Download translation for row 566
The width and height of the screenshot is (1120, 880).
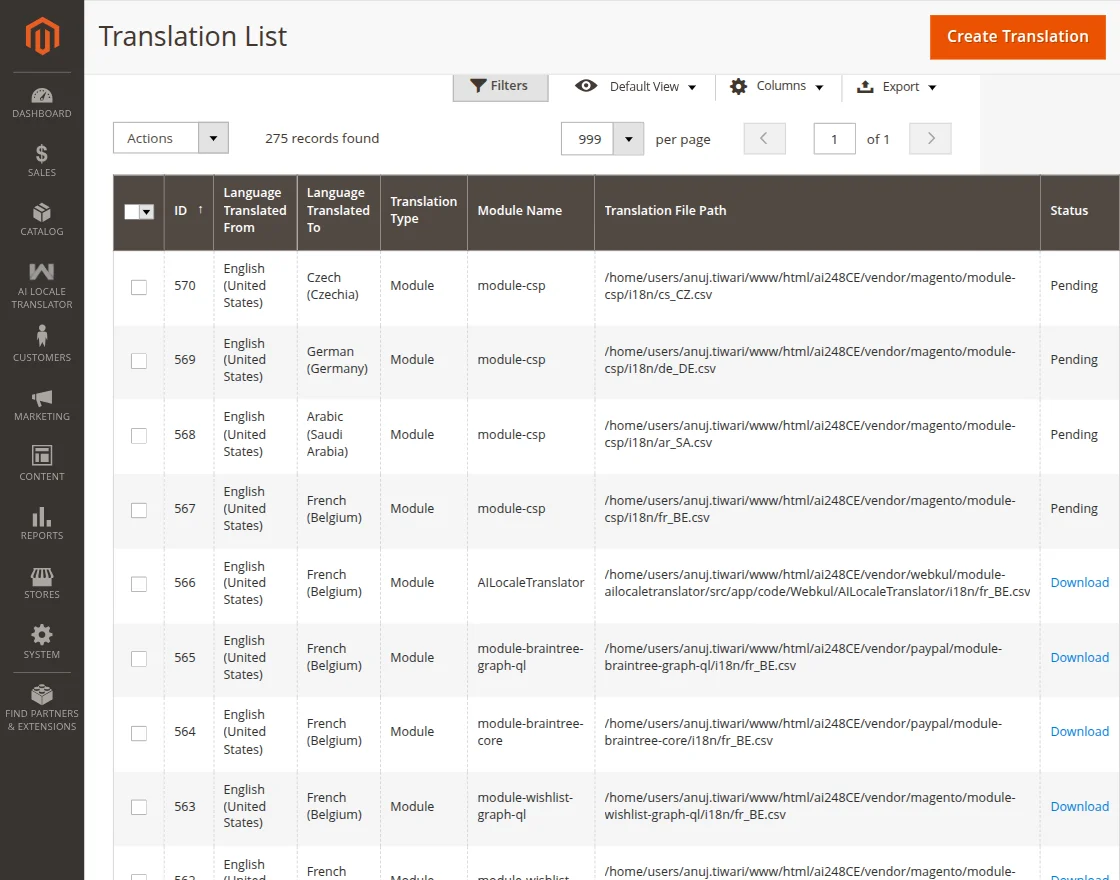(x=1079, y=583)
